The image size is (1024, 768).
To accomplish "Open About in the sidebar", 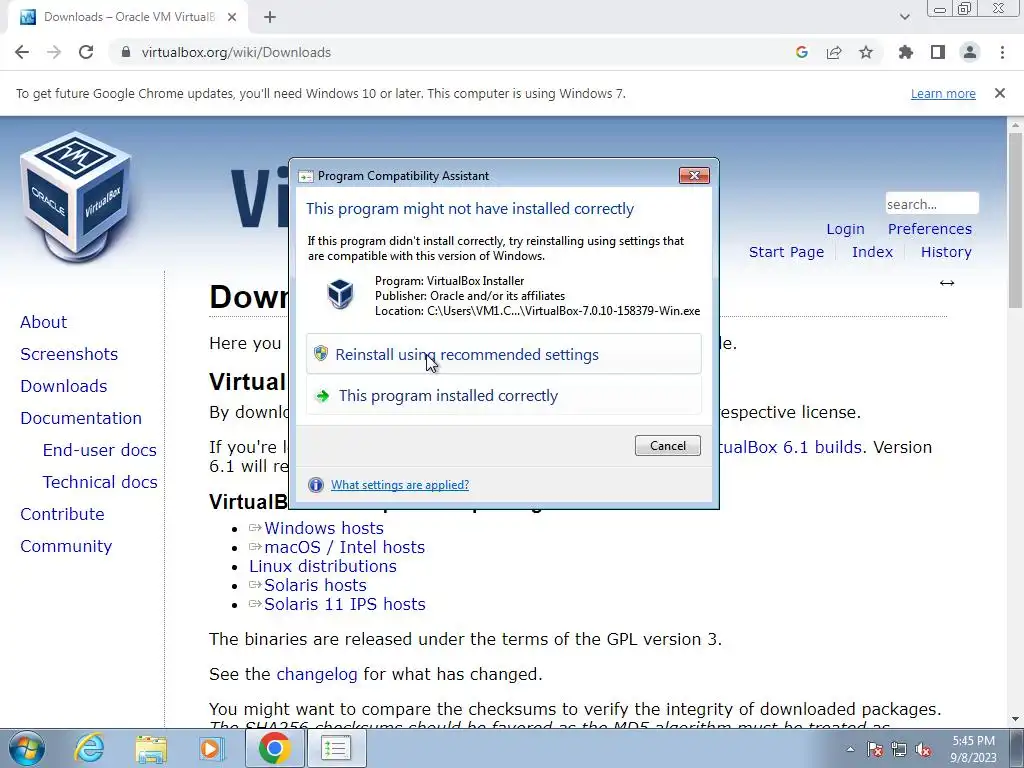I will click(43, 322).
